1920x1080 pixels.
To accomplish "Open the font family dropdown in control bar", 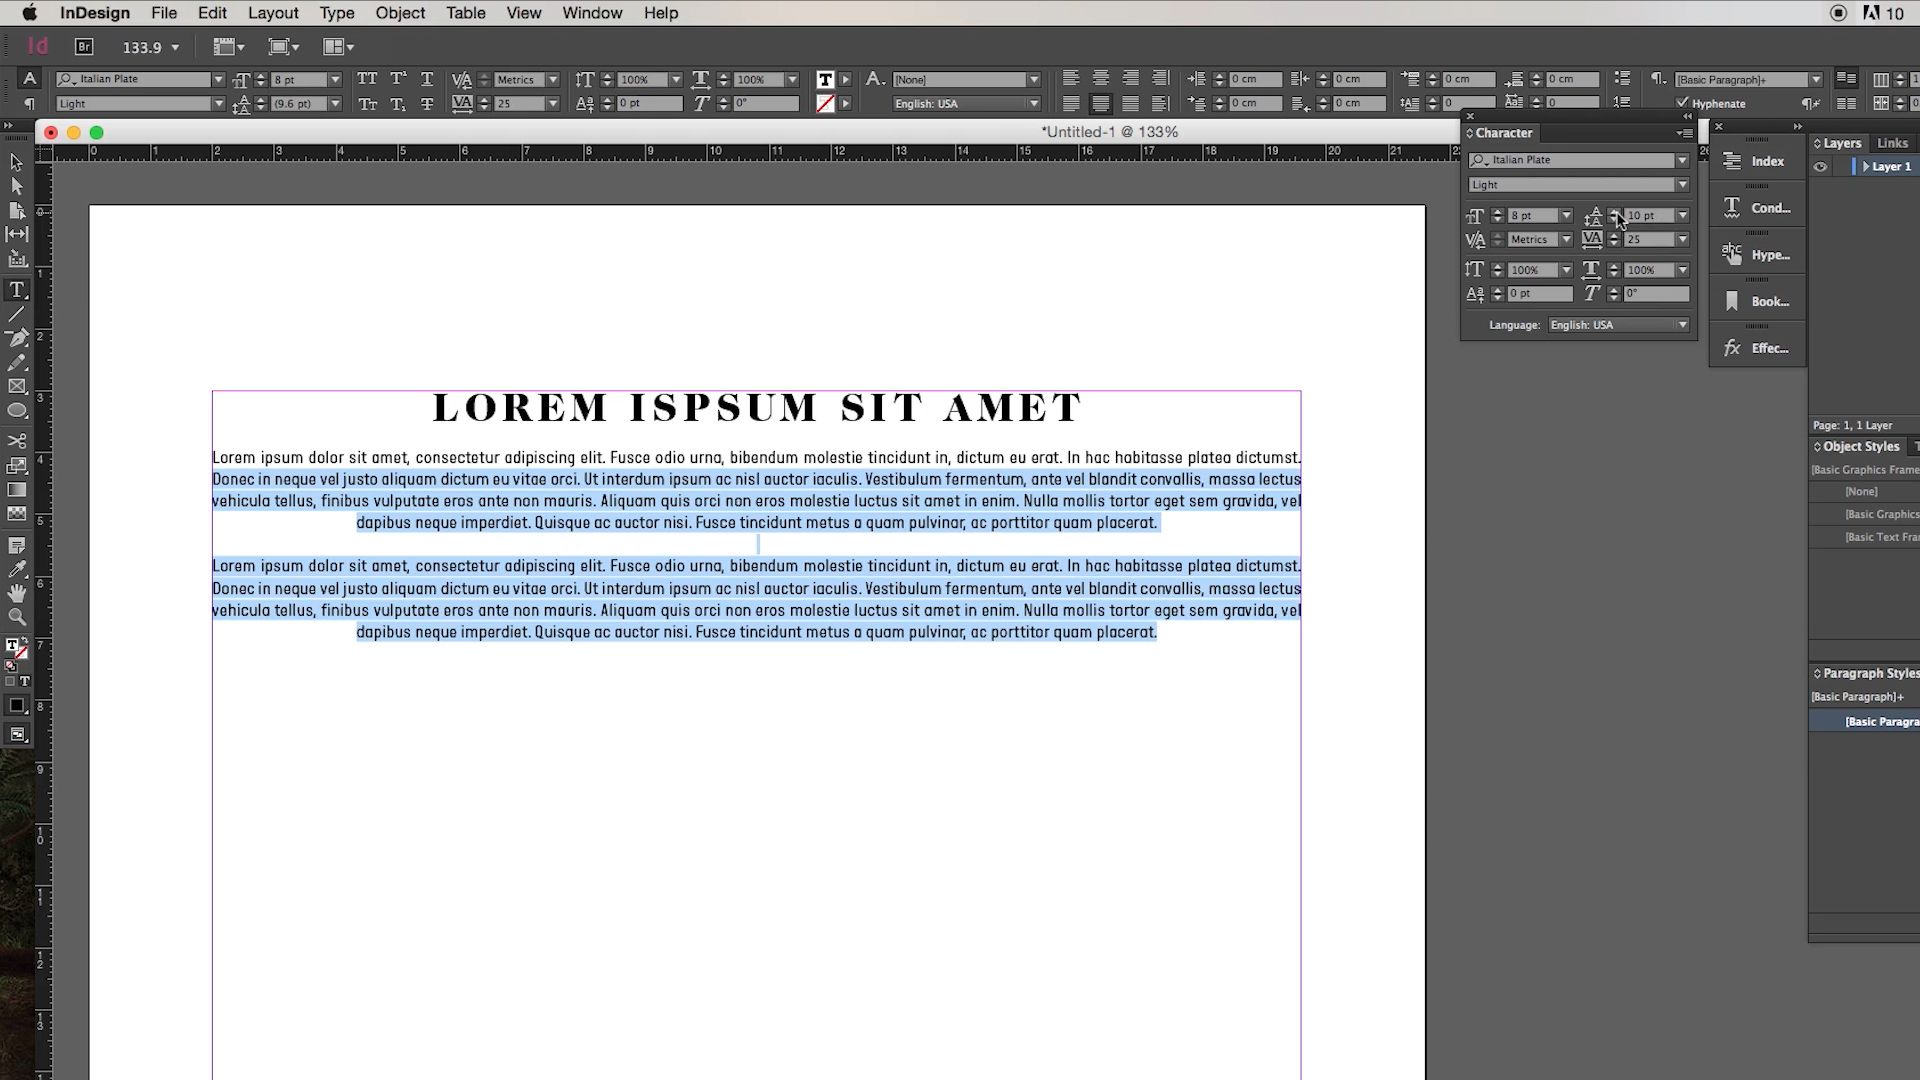I will [x=218, y=79].
